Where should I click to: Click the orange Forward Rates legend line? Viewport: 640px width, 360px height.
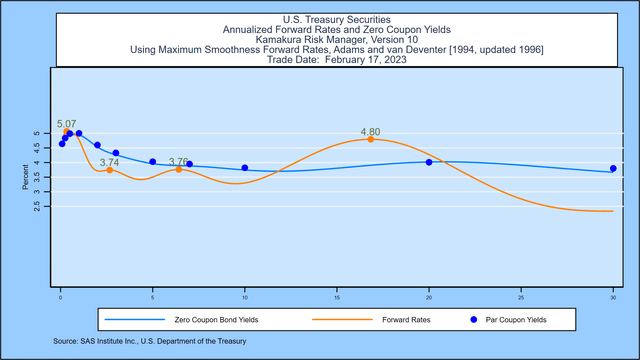[x=342, y=320]
